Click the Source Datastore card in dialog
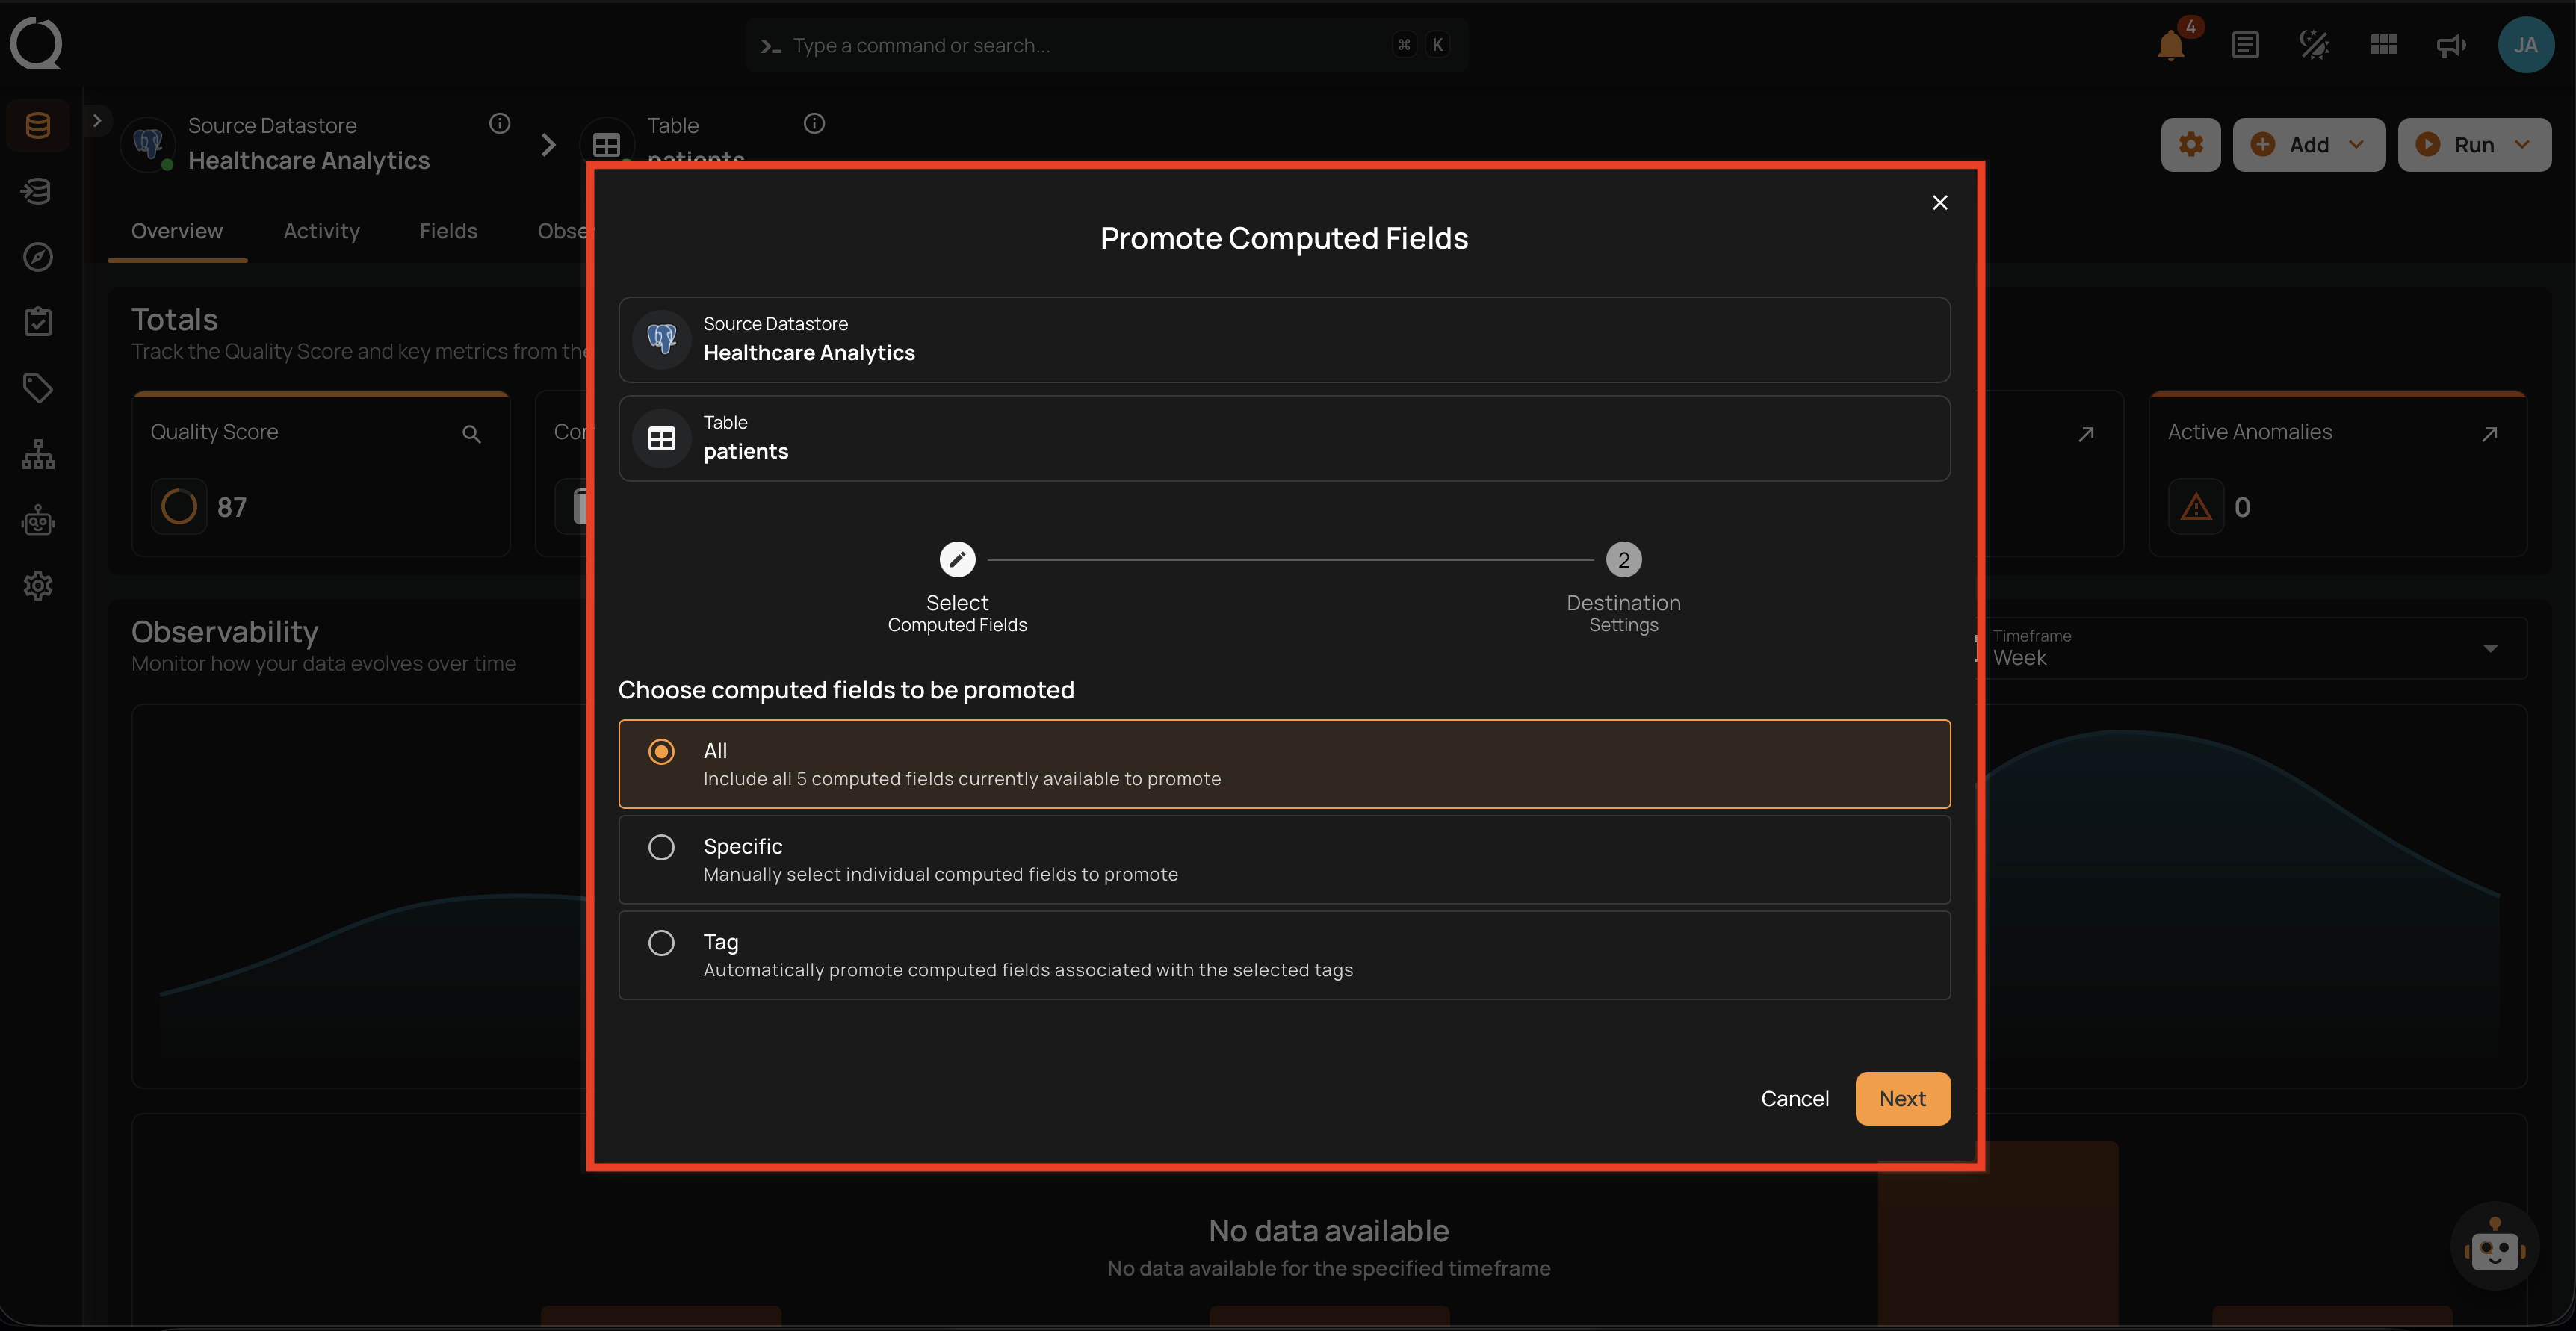This screenshot has height=1331, width=2576. 1284,339
